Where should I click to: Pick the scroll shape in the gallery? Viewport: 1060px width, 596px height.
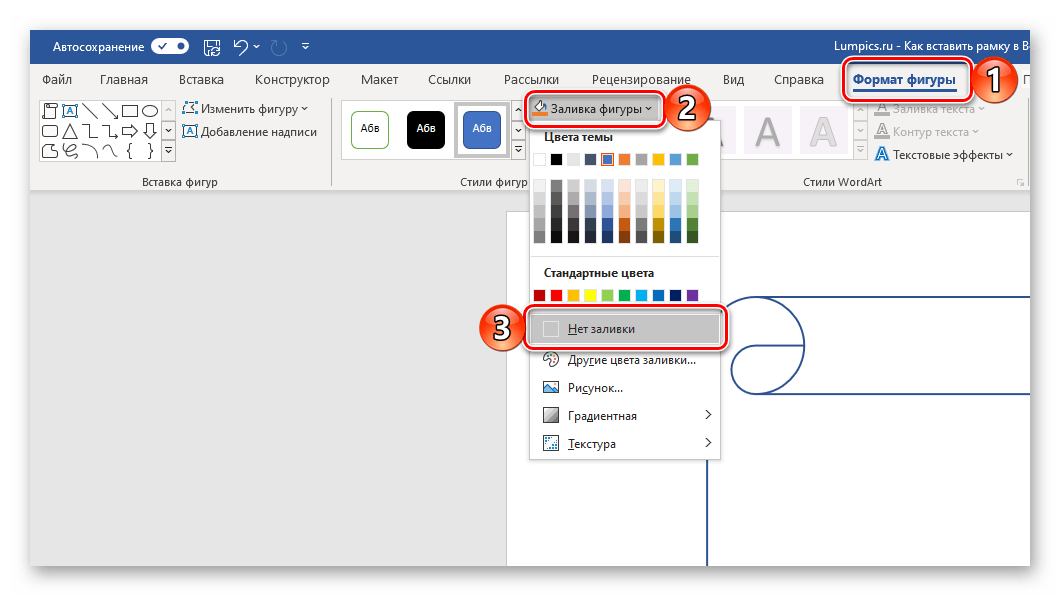(x=50, y=111)
